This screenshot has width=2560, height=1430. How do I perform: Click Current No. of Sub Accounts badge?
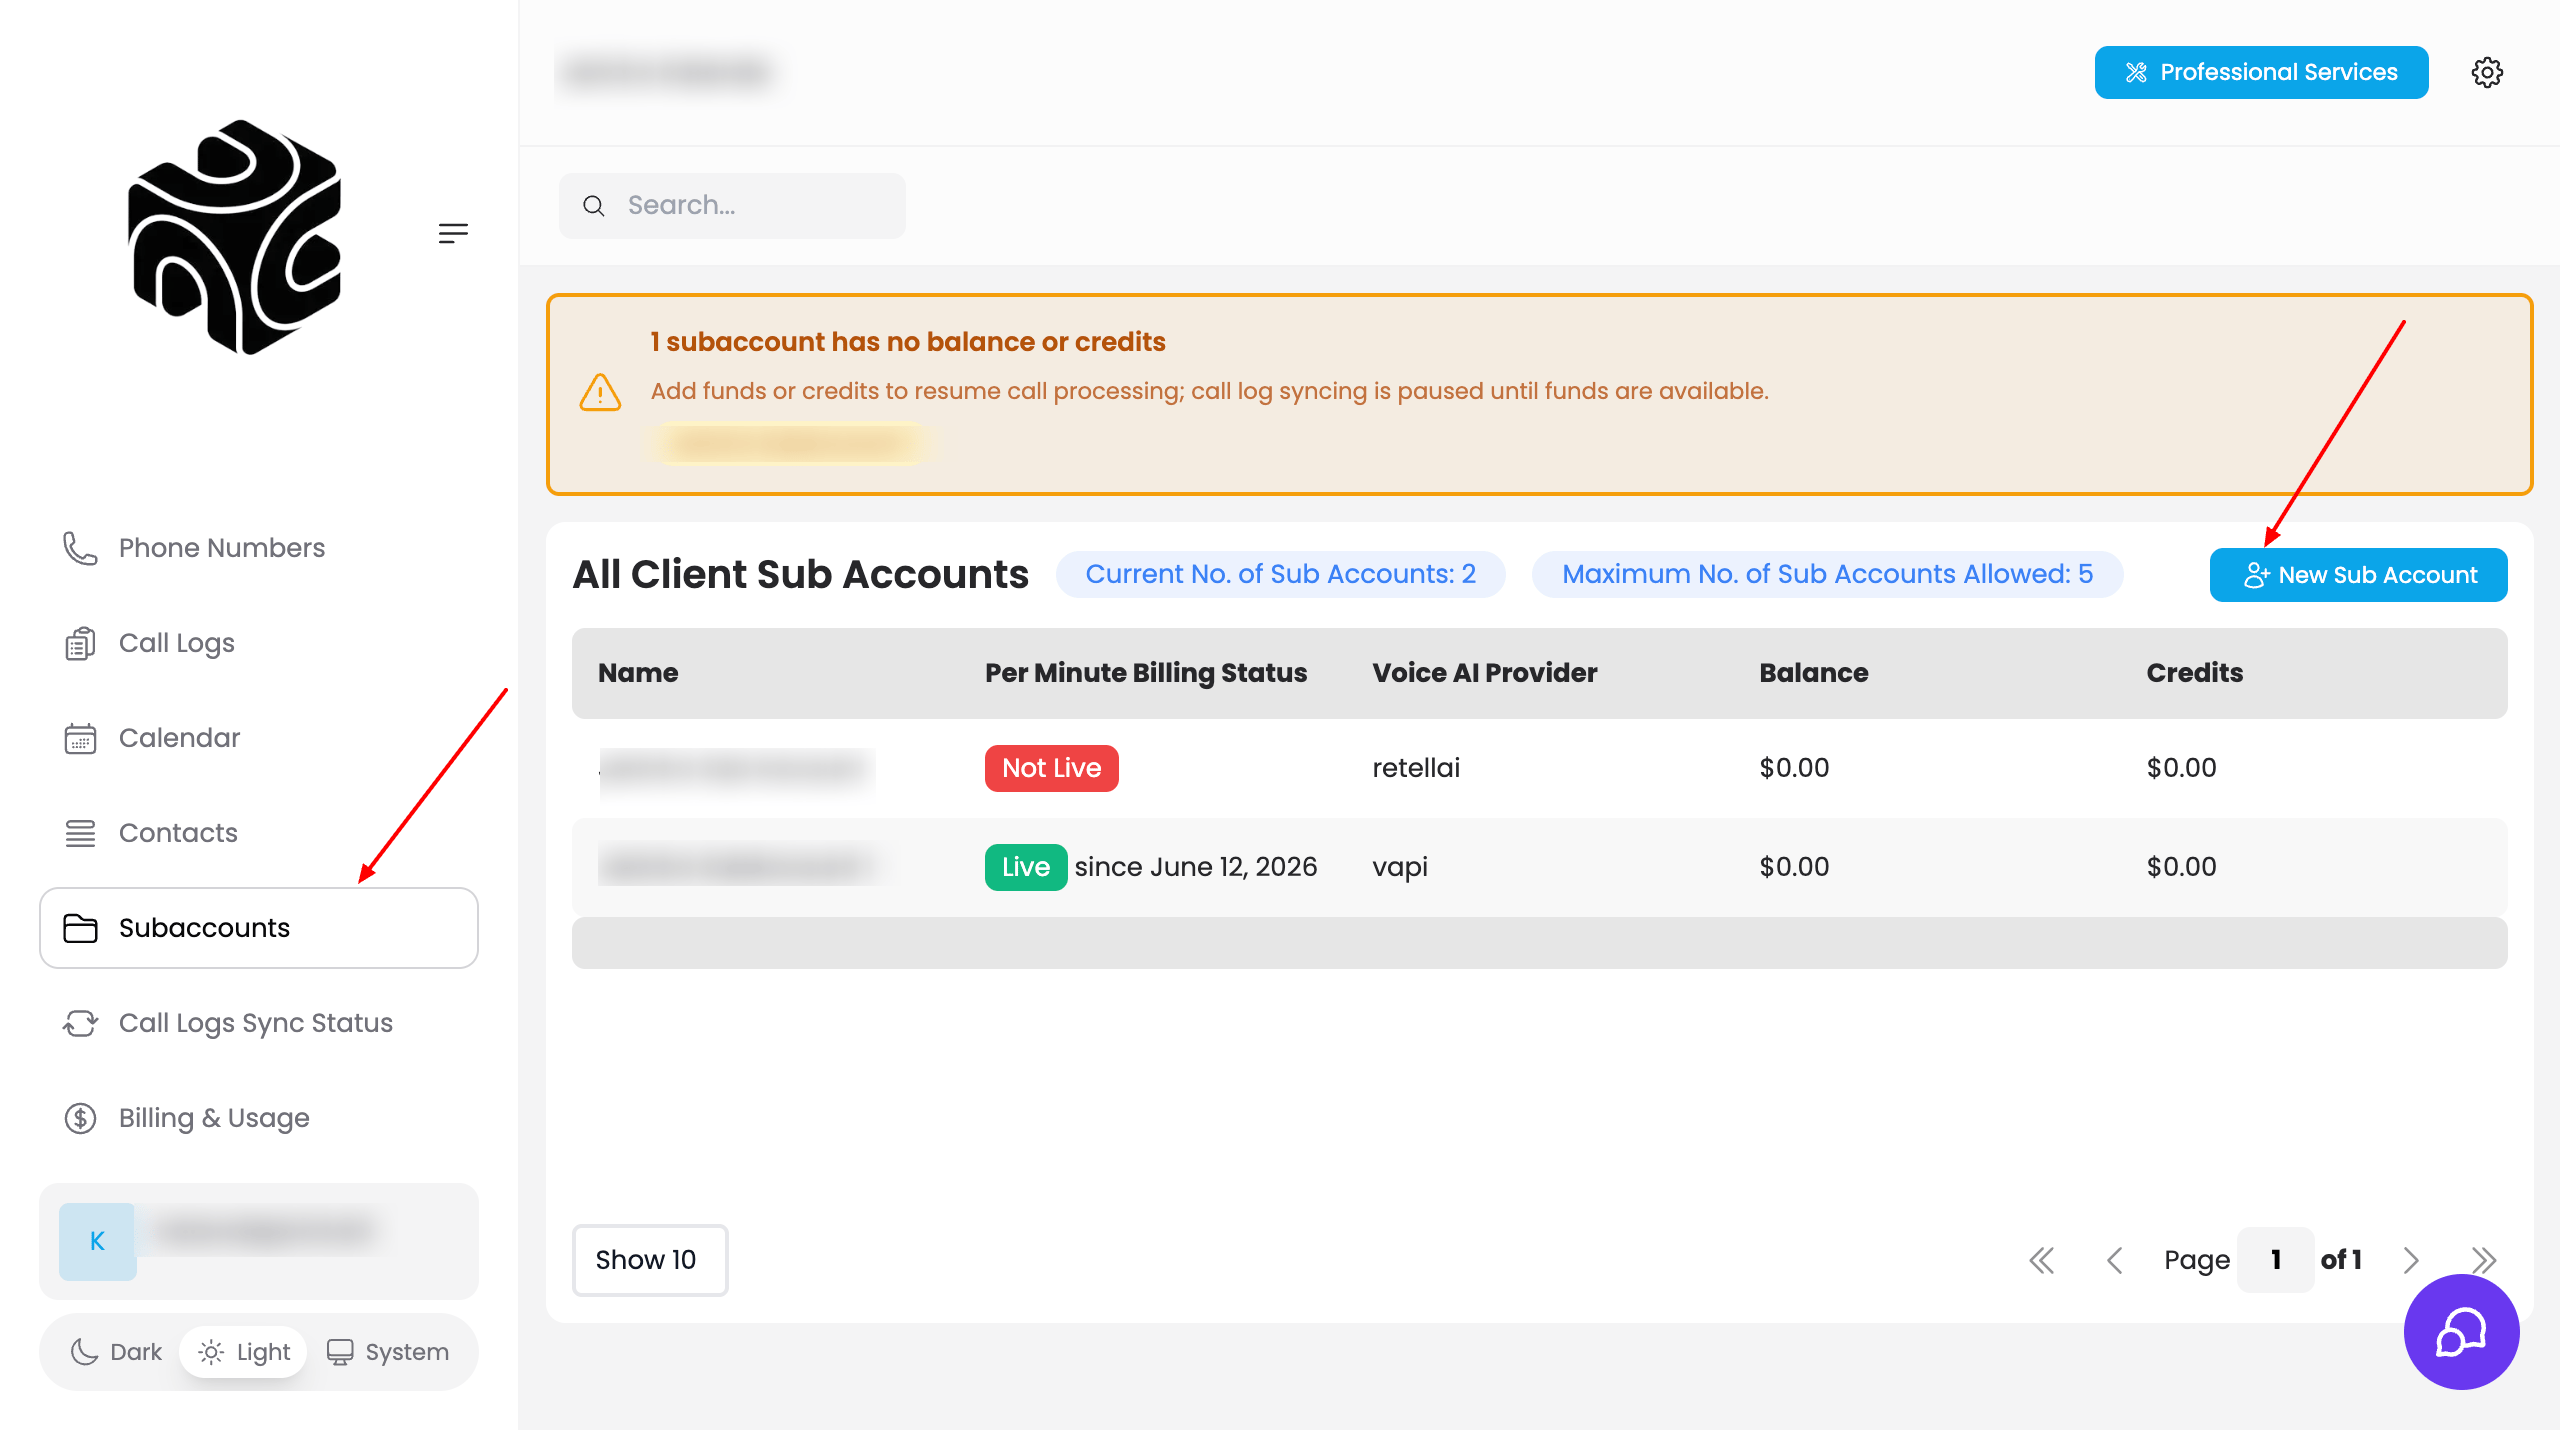click(x=1280, y=574)
